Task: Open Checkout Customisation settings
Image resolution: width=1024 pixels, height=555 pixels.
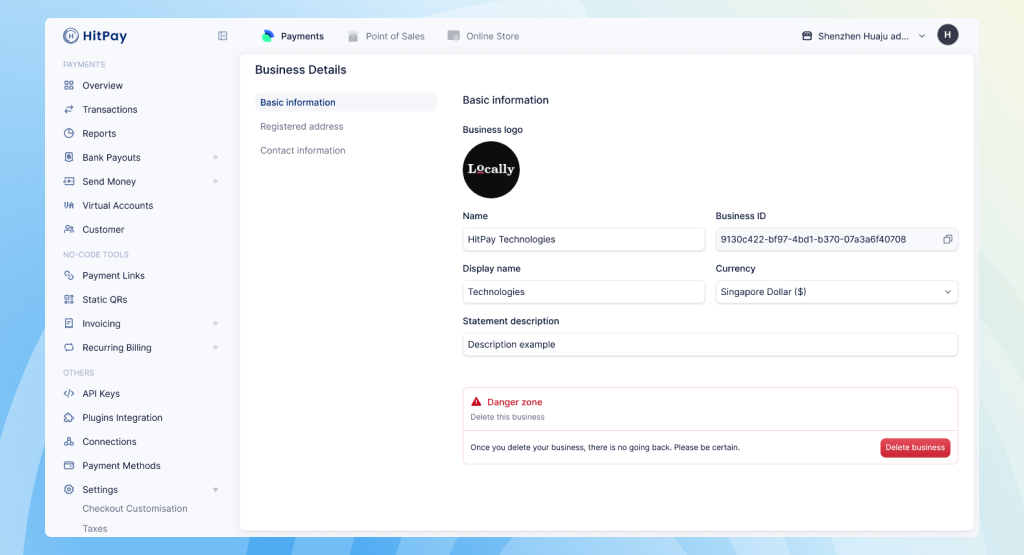Action: (135, 509)
